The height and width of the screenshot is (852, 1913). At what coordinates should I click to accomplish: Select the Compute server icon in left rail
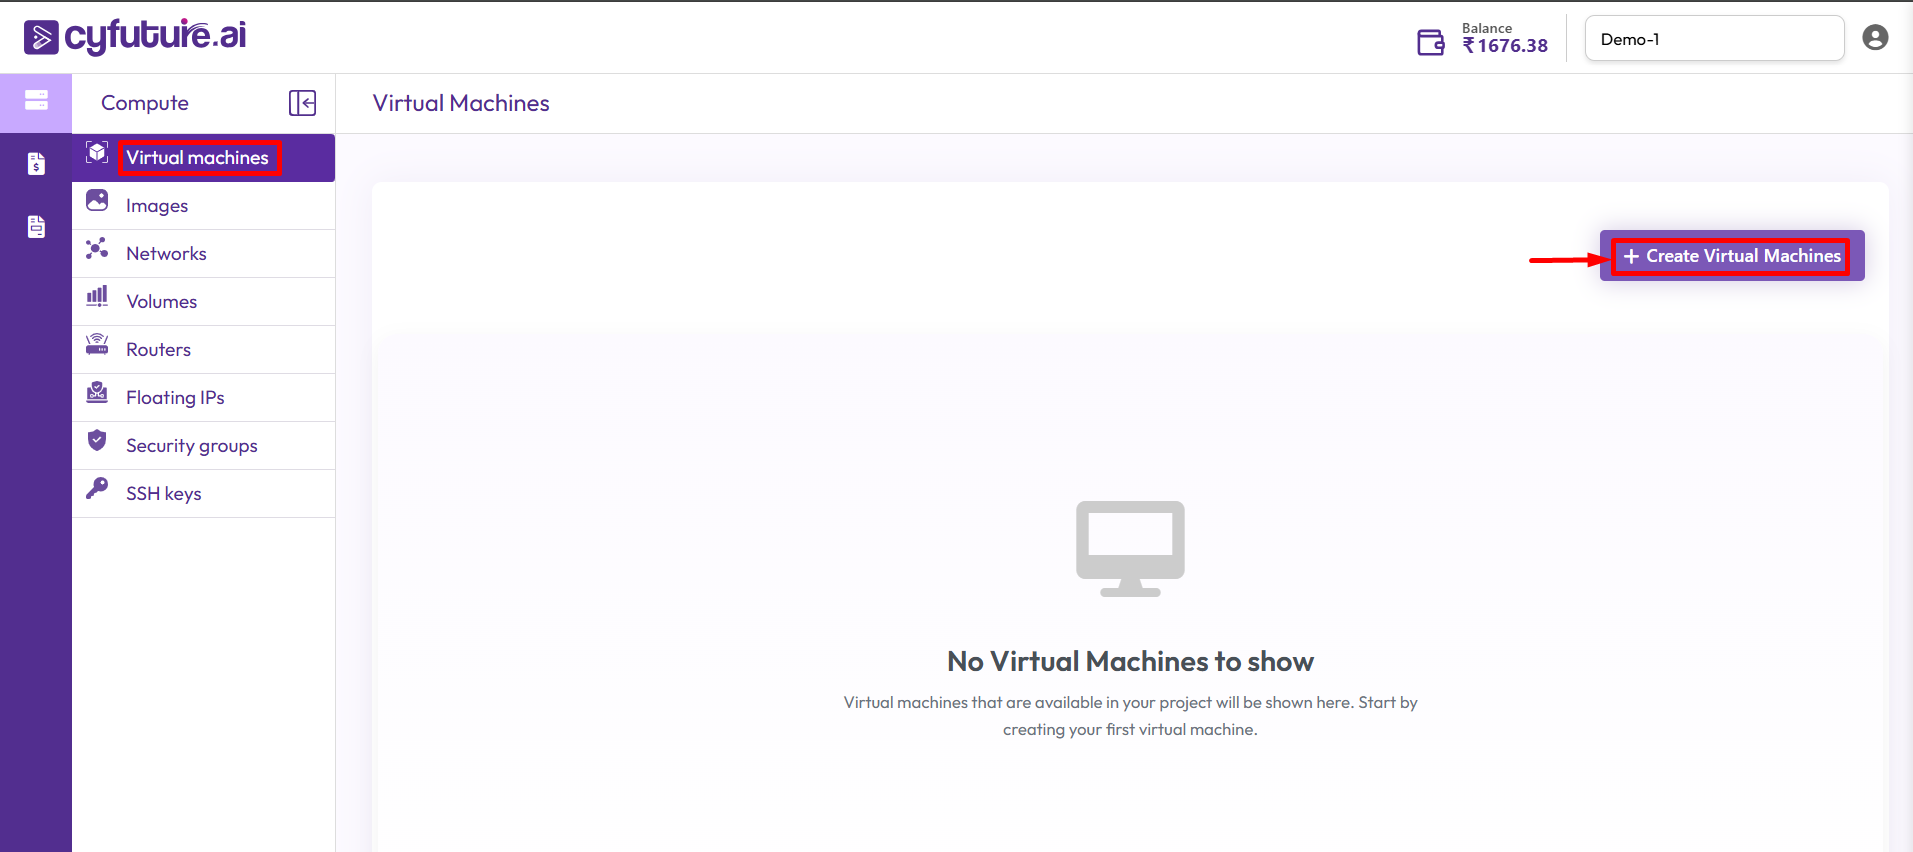coord(36,100)
